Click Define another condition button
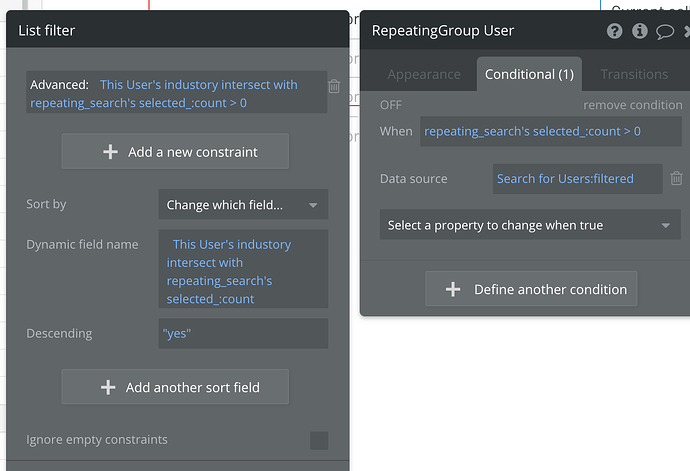This screenshot has height=471, width=690. point(531,289)
